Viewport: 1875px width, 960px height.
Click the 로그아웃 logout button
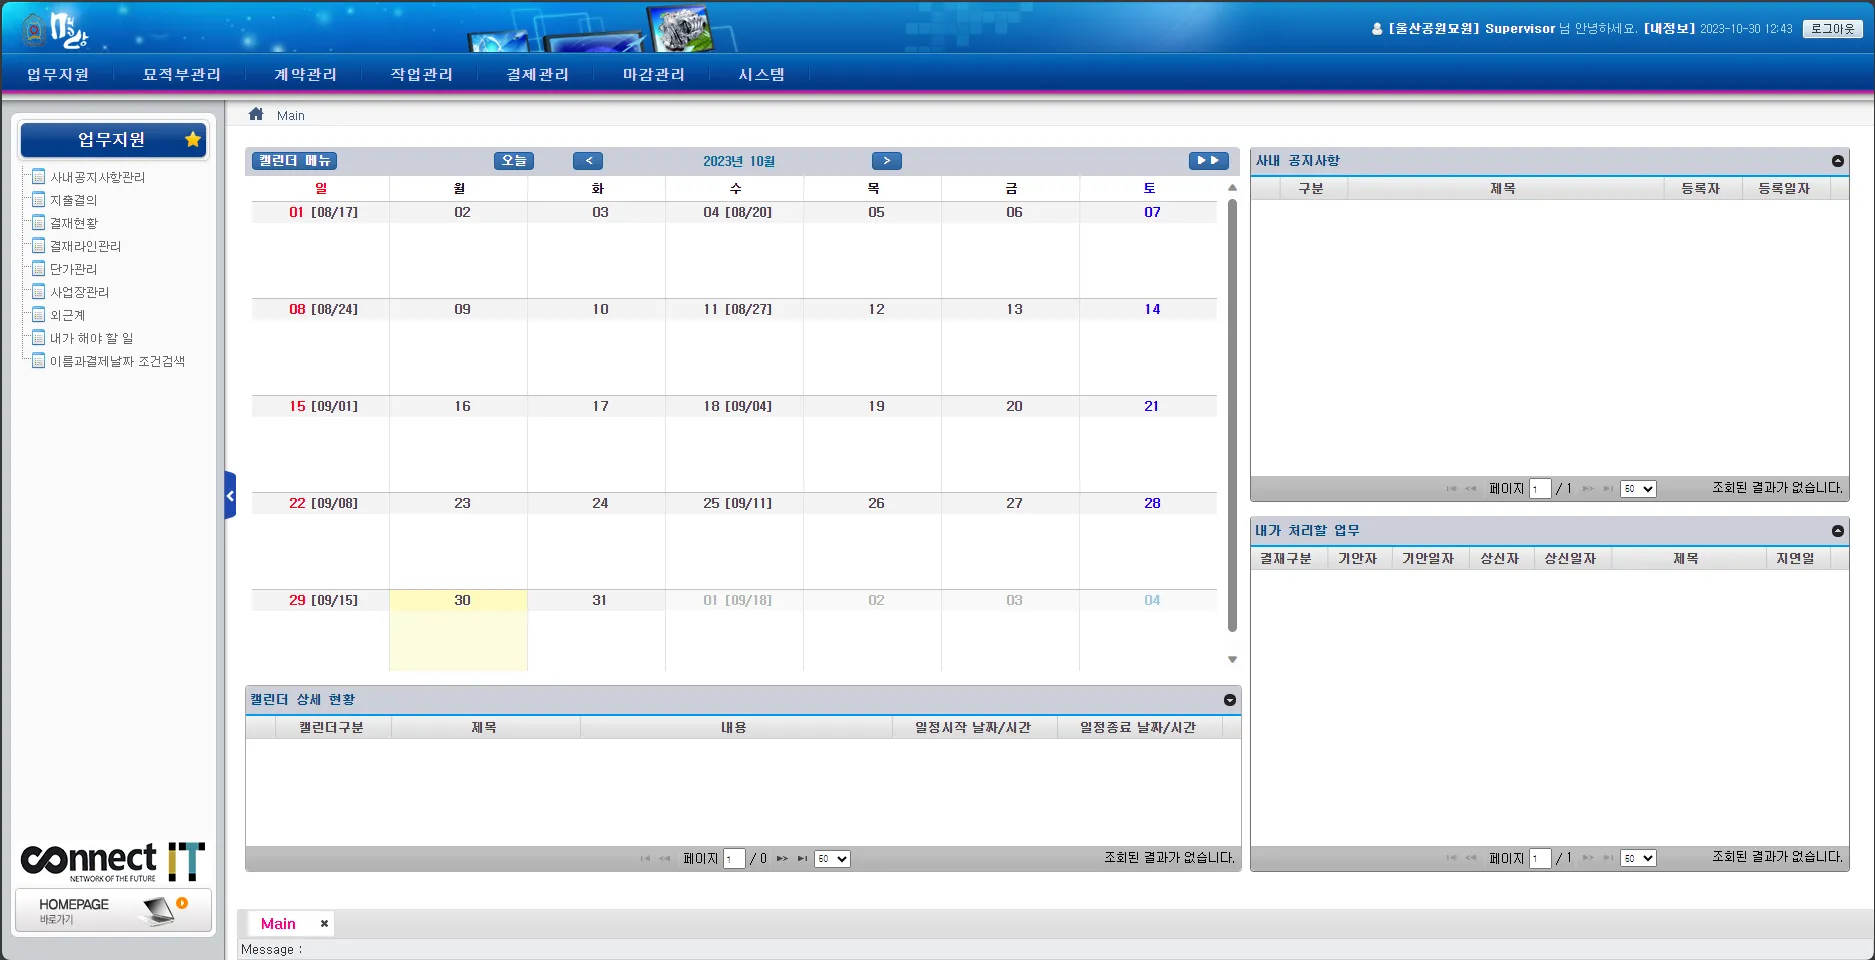point(1833,29)
